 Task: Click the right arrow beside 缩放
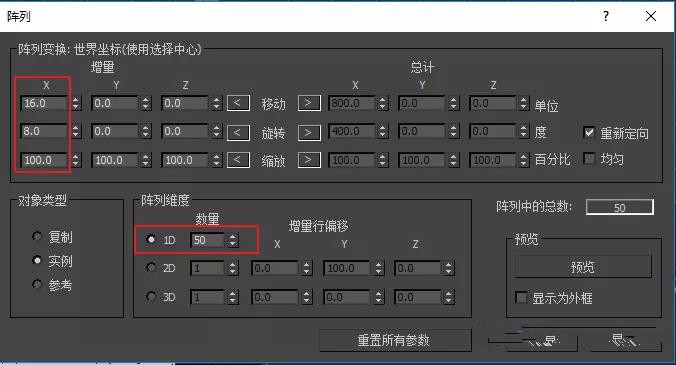point(309,160)
